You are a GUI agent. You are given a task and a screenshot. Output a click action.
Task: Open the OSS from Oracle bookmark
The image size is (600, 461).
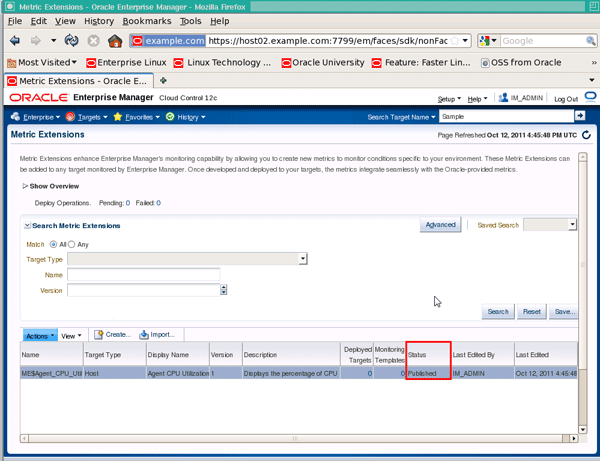click(x=521, y=62)
